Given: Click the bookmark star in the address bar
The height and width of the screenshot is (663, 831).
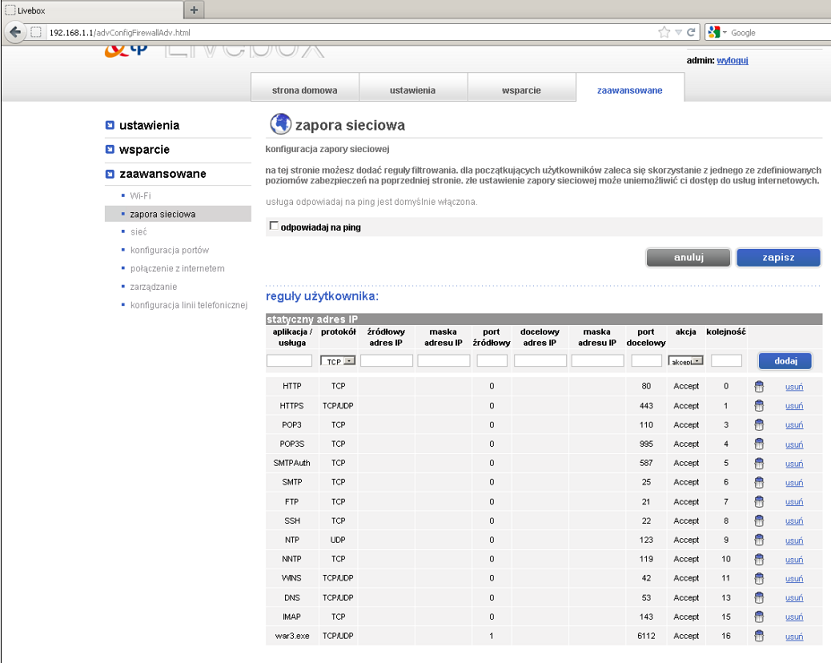Looking at the screenshot, I should pos(664,32).
